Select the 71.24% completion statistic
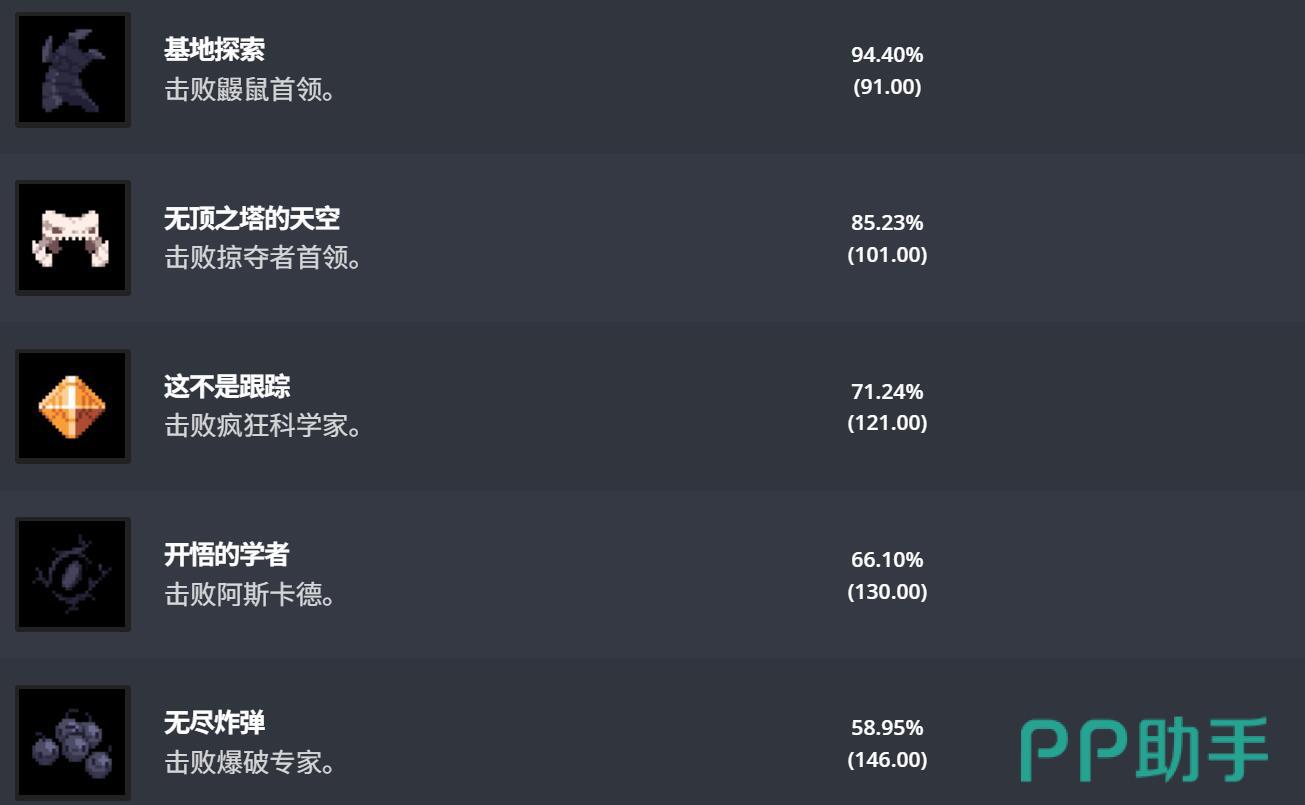This screenshot has width=1305, height=805. (x=887, y=391)
